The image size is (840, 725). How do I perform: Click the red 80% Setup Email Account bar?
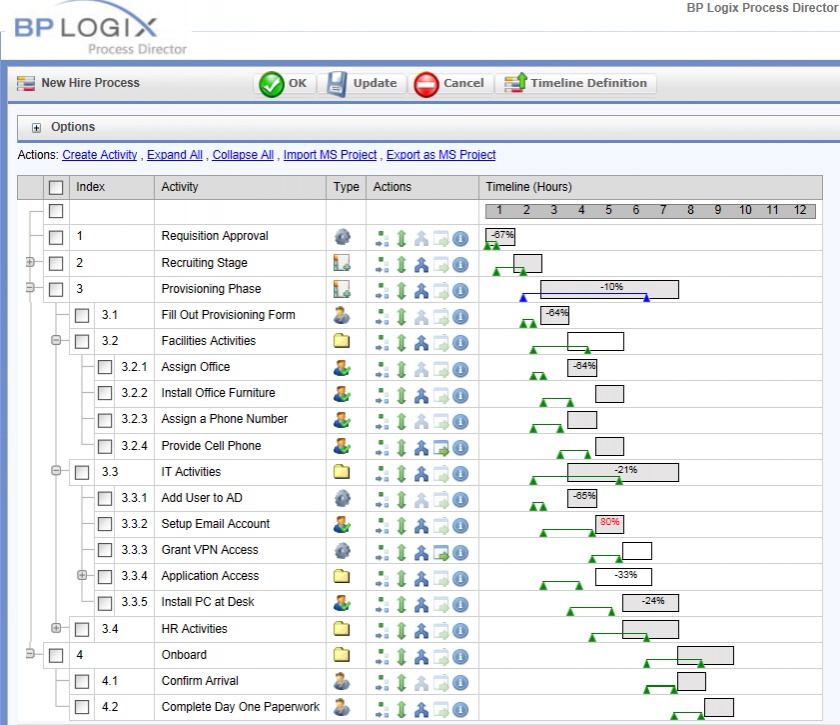pos(610,524)
